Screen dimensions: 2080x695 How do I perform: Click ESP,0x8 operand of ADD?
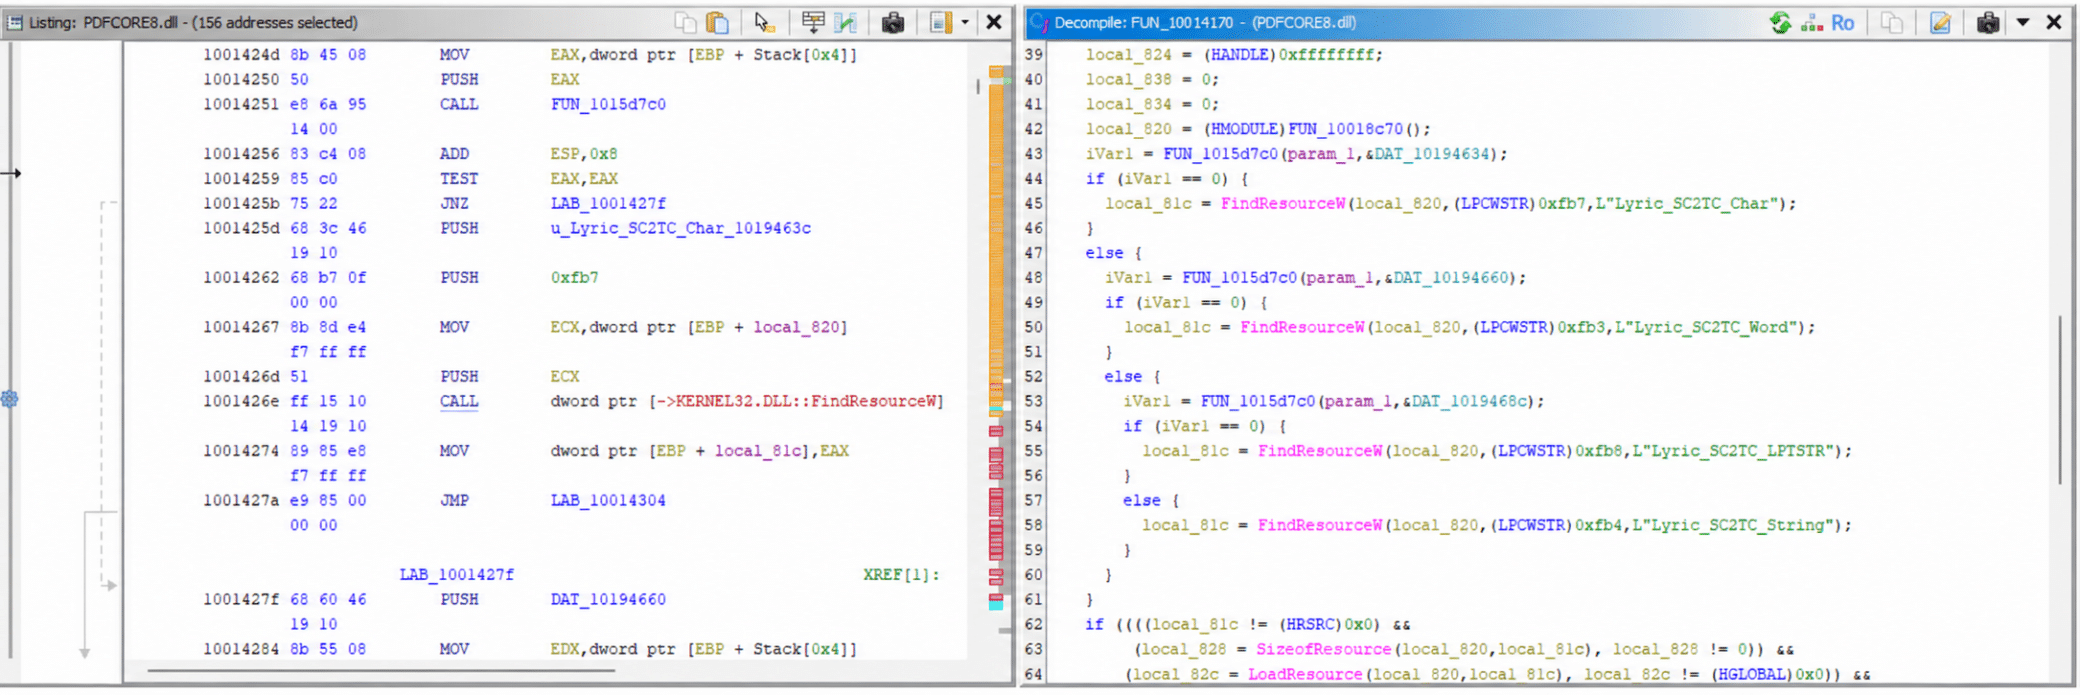click(584, 154)
